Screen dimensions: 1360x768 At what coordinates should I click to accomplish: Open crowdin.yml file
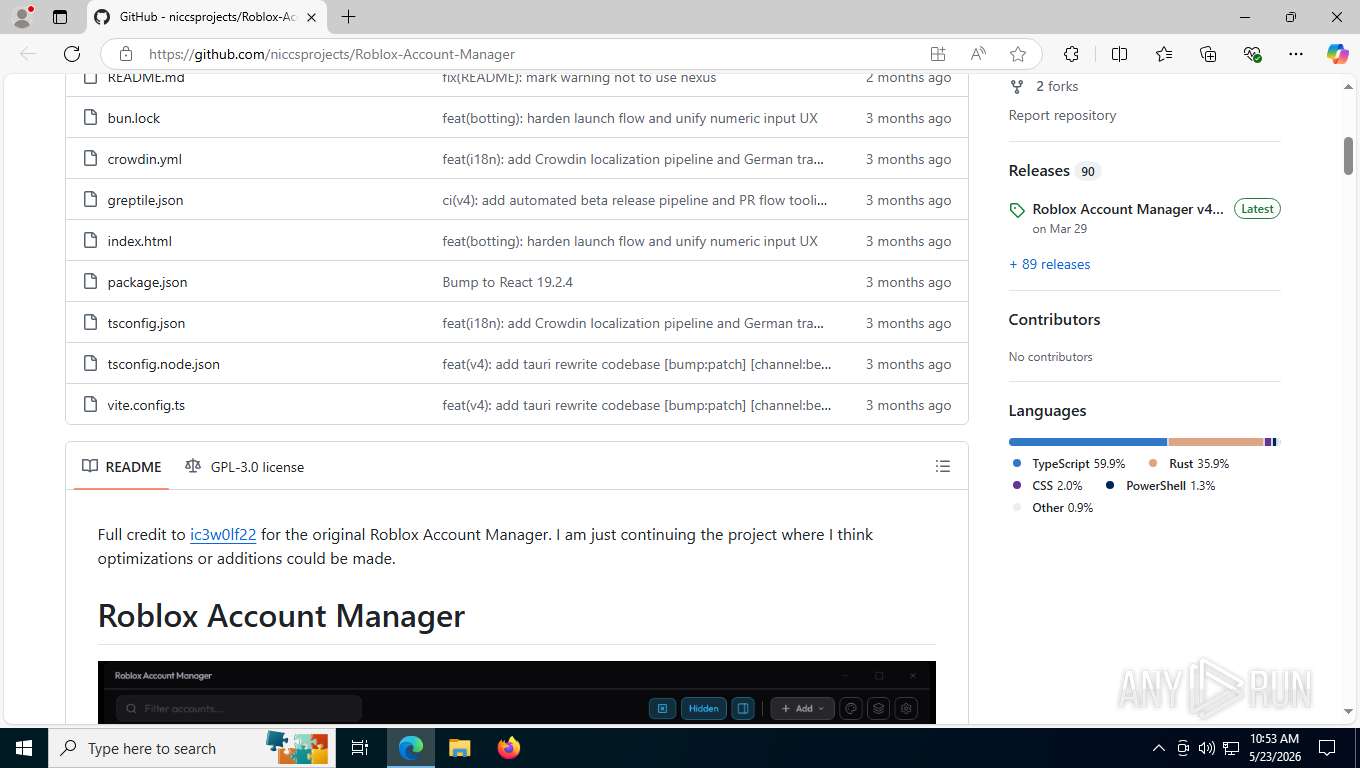tap(145, 159)
